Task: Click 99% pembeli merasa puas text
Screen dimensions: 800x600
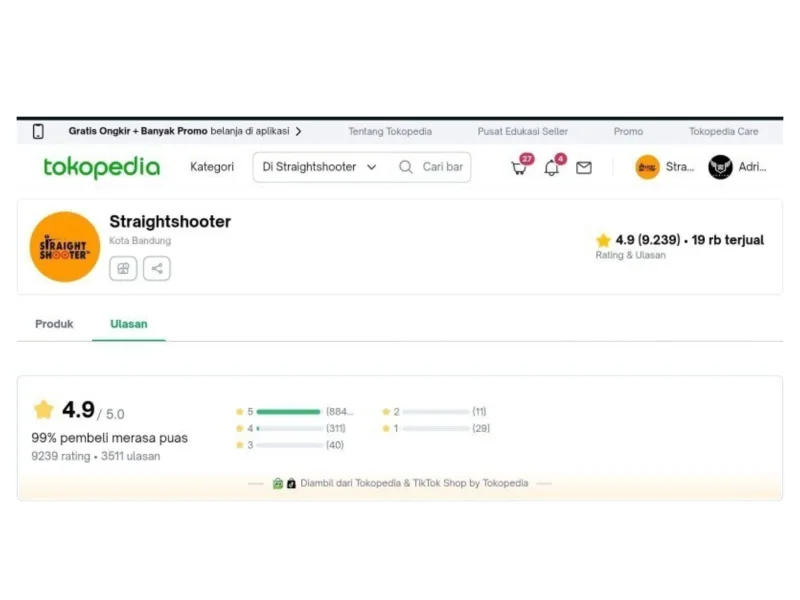Action: pos(110,438)
